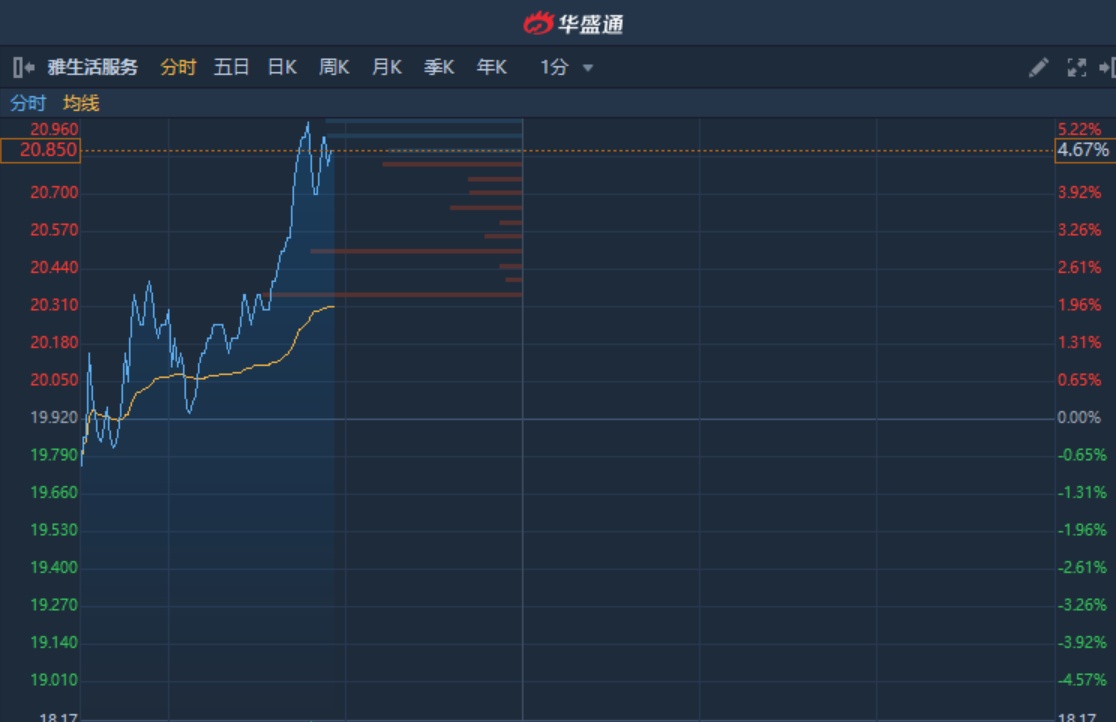
Task: Click the 雅生活服务 stock name
Action: (93, 68)
